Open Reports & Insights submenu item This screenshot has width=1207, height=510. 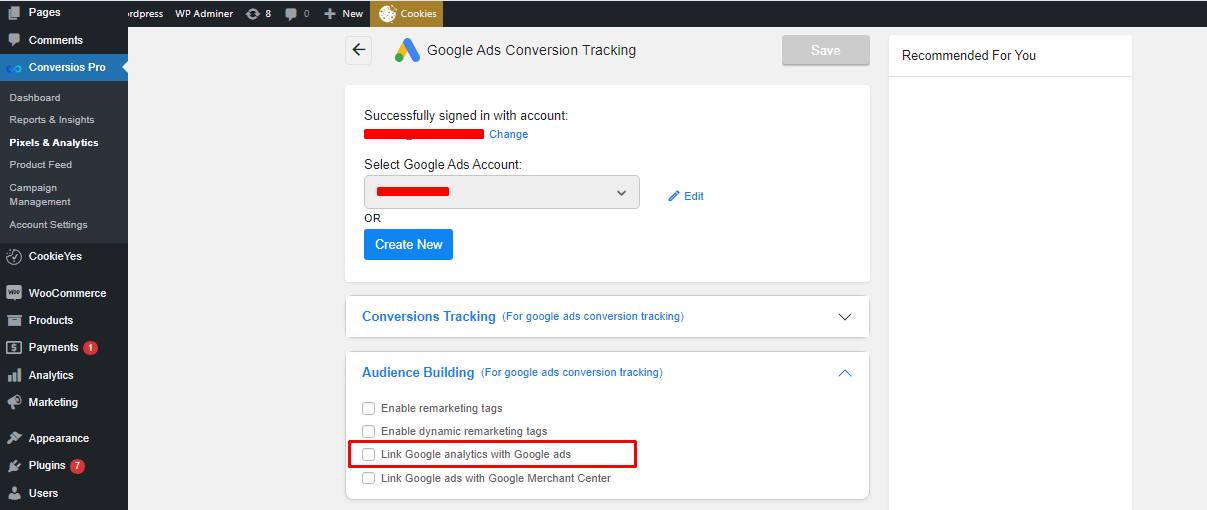52,120
